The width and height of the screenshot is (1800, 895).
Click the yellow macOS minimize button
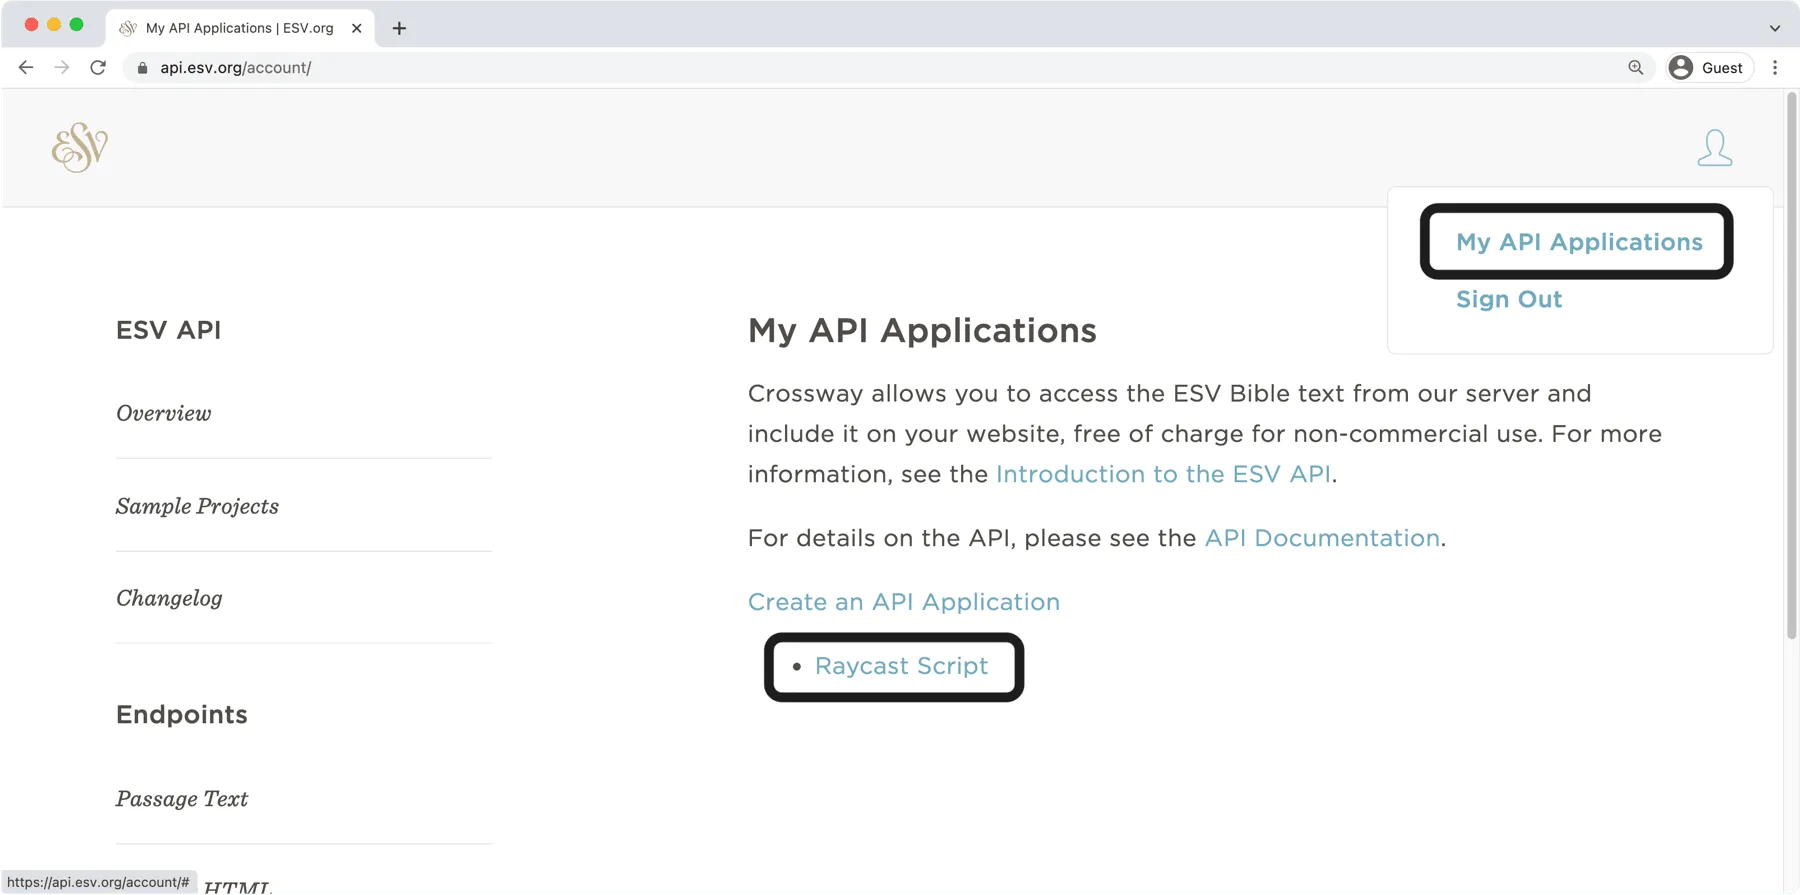[x=54, y=24]
